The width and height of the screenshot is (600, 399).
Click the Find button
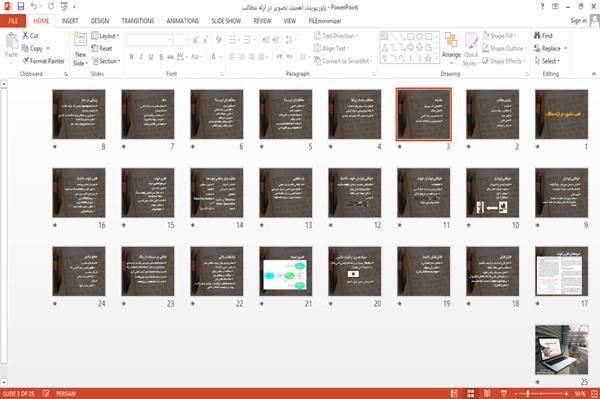pyautogui.click(x=543, y=36)
